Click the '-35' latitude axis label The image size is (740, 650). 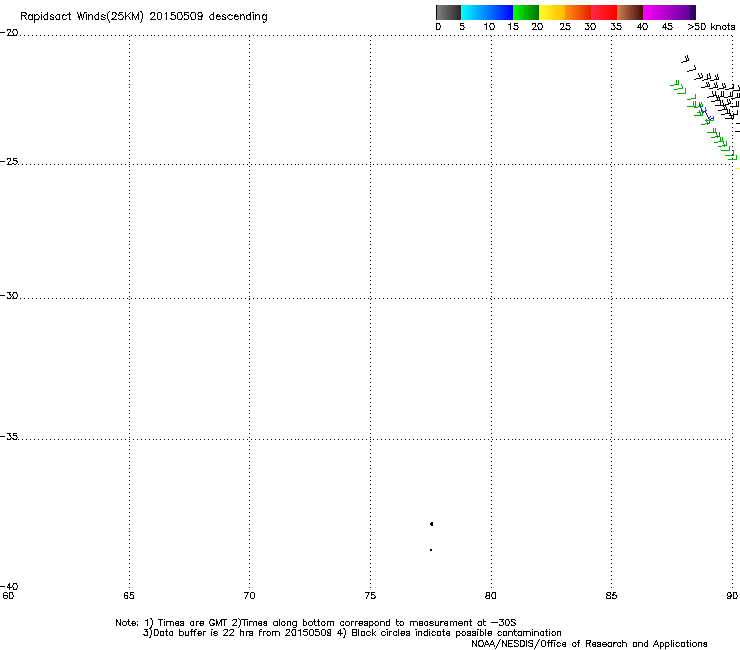(9, 436)
